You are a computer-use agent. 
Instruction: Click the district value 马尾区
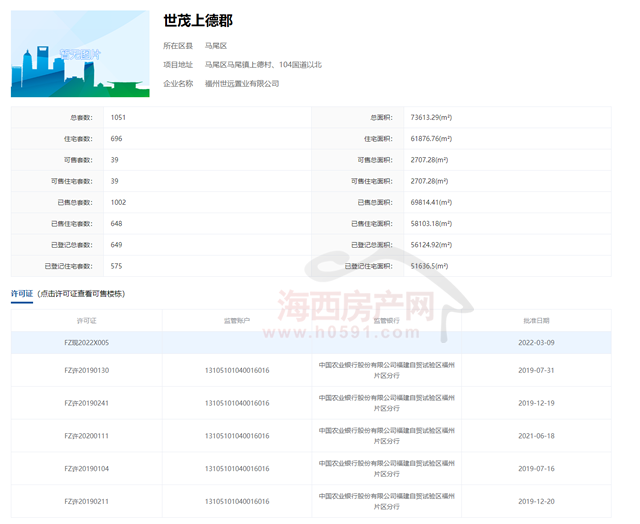[x=216, y=46]
